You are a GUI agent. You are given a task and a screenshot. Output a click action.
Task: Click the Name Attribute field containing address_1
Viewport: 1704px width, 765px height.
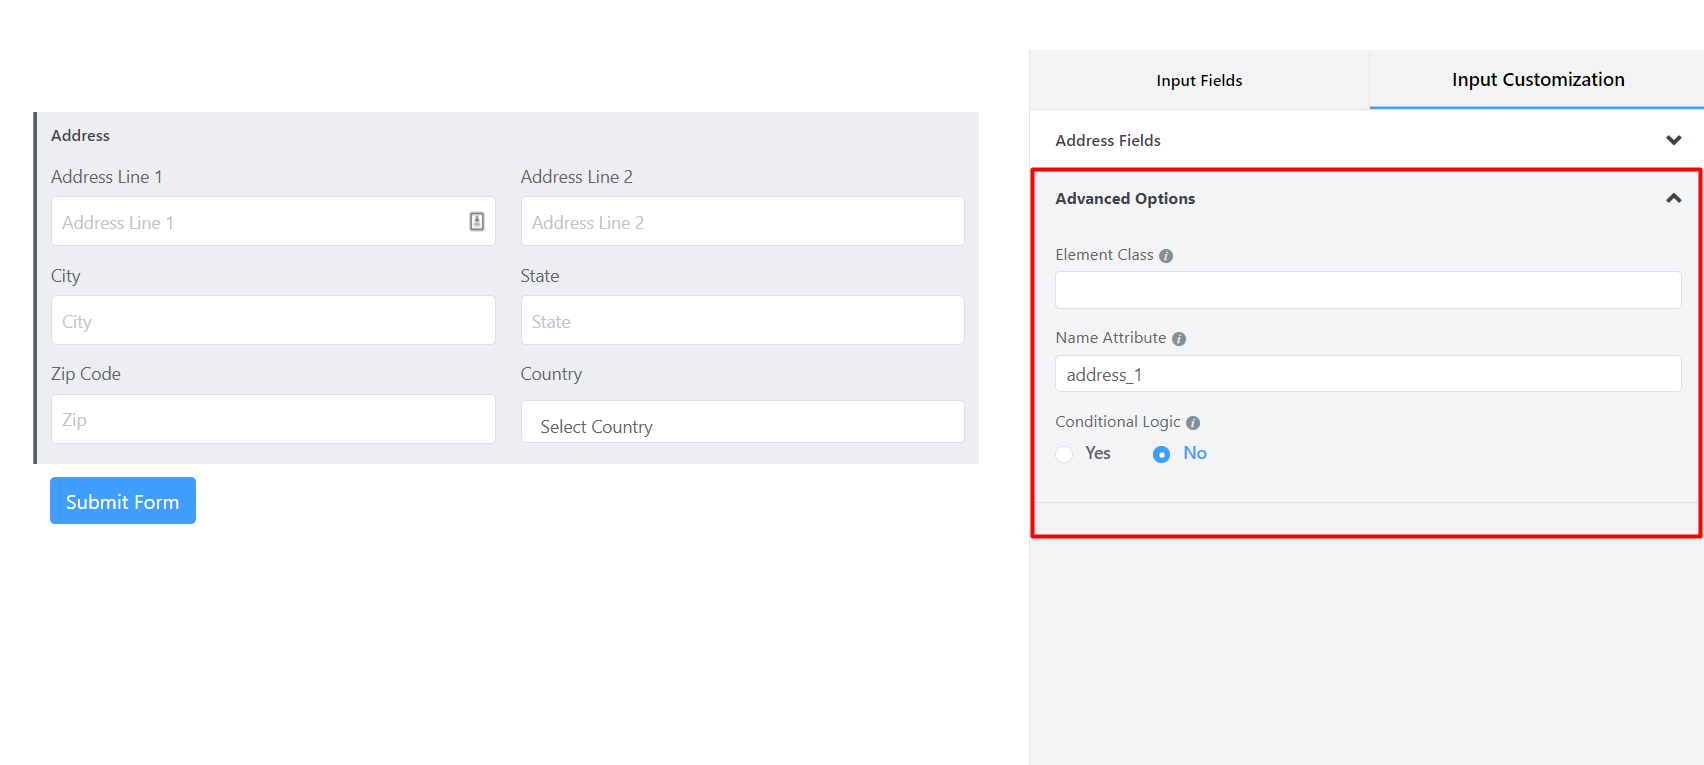(x=1367, y=374)
